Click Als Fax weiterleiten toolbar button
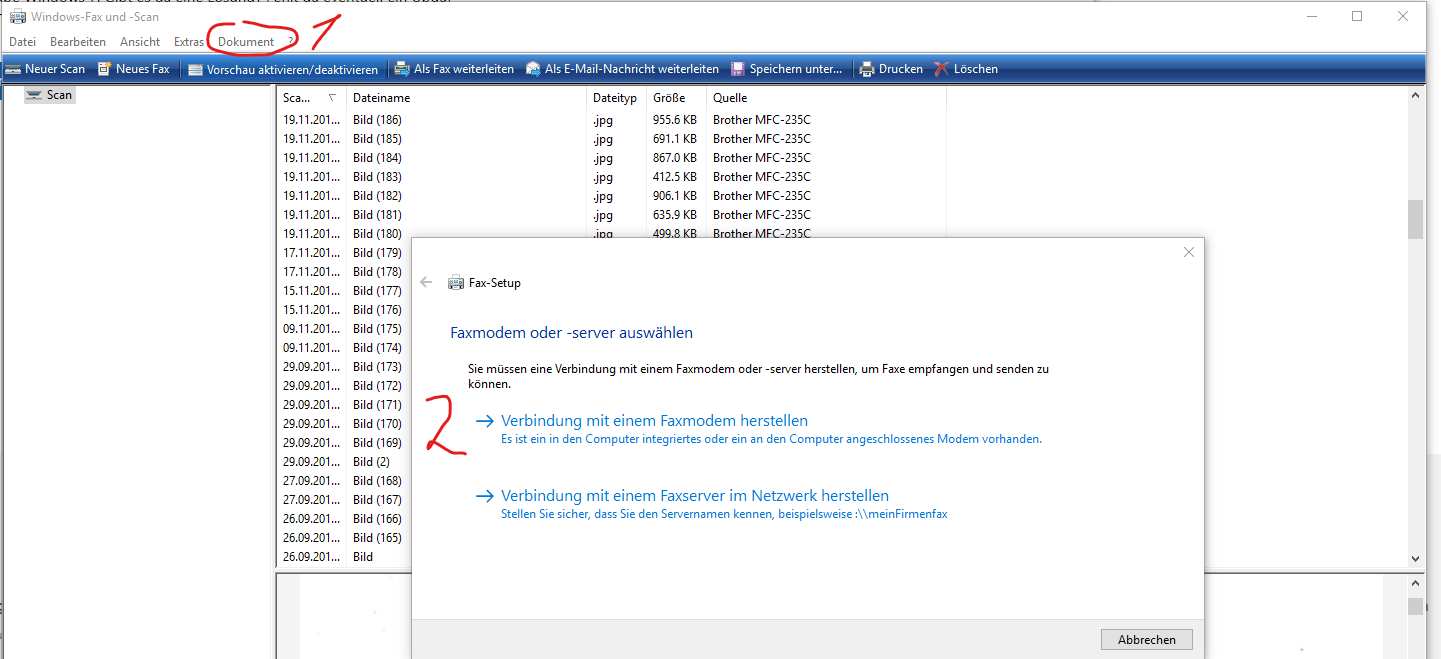 click(454, 69)
